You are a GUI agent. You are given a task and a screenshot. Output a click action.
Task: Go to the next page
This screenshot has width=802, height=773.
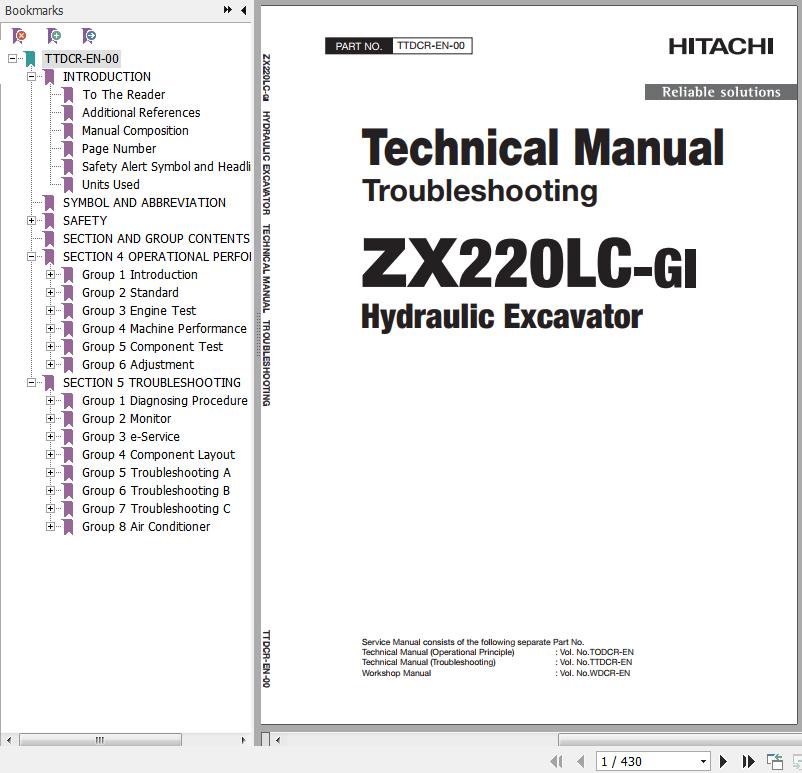point(723,761)
